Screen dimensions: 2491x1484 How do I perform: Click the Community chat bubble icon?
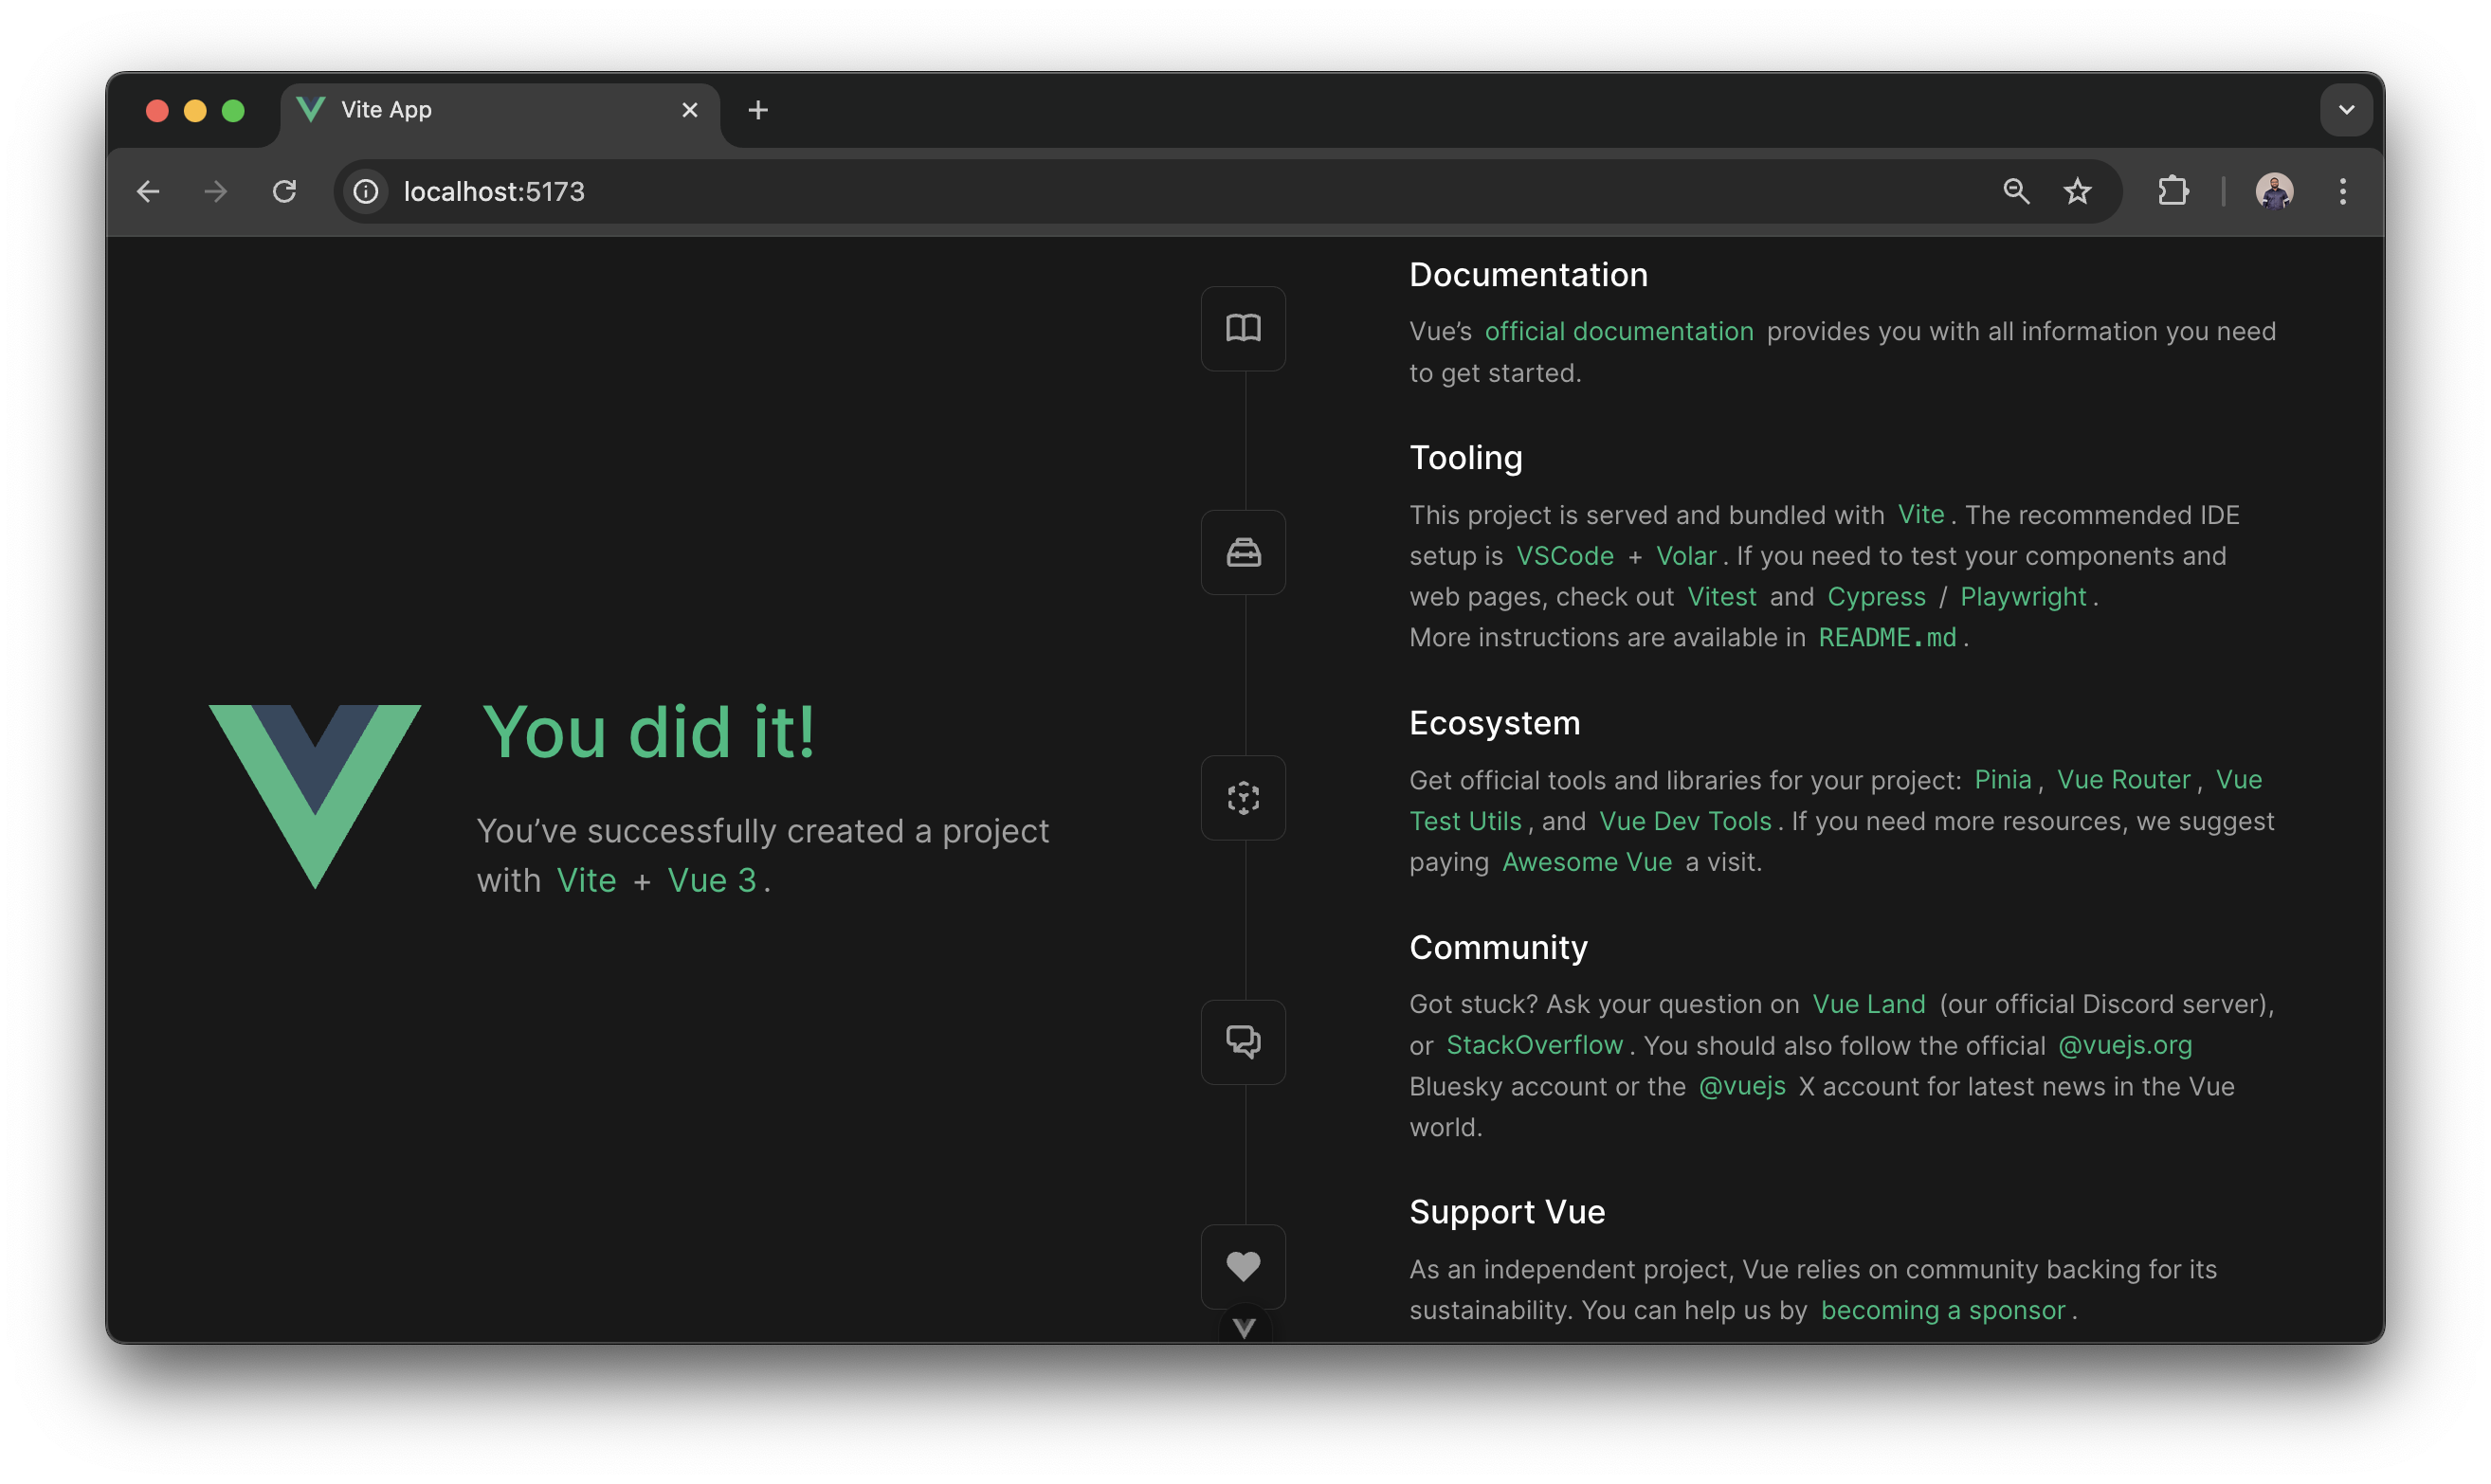coord(1243,1042)
